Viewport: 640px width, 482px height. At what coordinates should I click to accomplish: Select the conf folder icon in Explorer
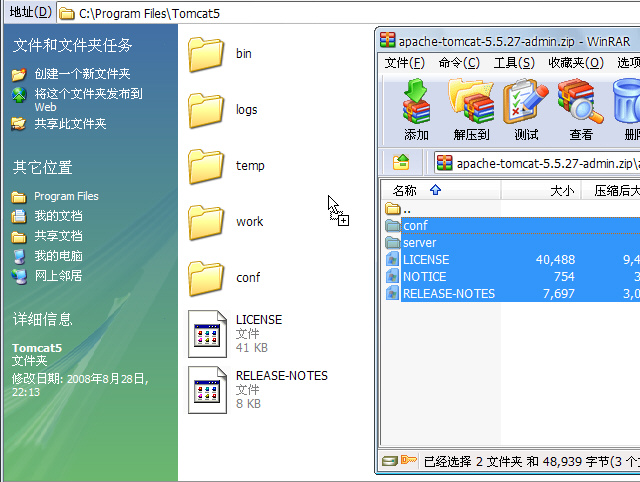tap(206, 278)
